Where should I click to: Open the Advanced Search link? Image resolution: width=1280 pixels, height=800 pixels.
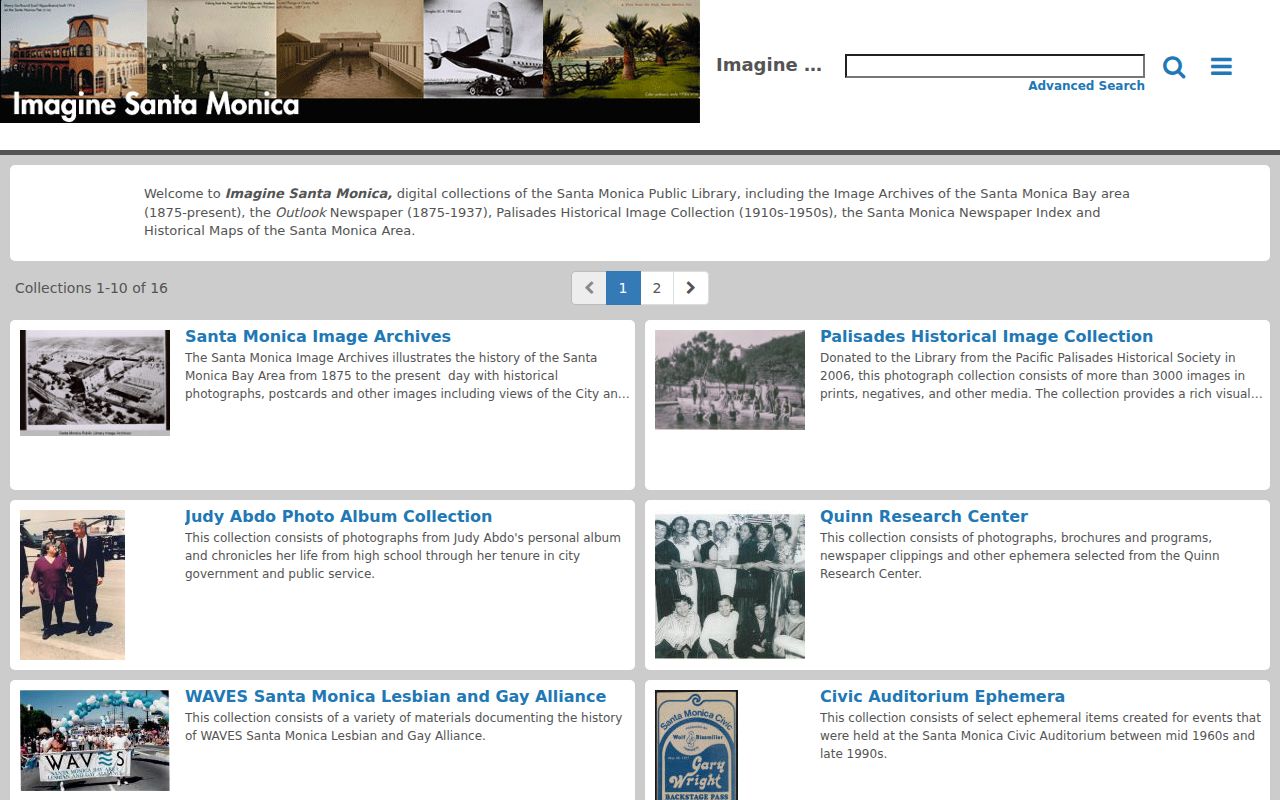(x=1086, y=86)
